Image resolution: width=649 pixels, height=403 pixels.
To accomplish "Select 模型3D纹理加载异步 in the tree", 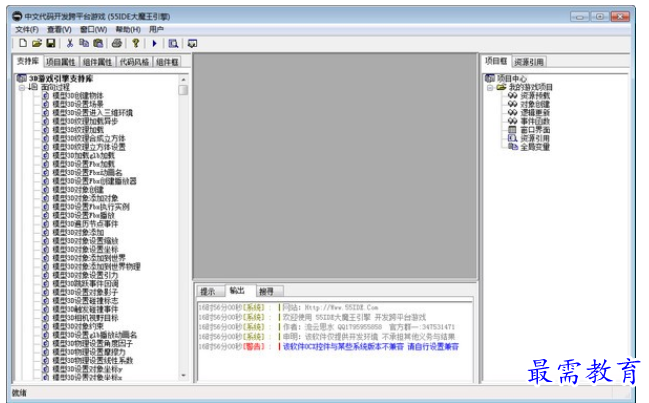I will (x=85, y=121).
